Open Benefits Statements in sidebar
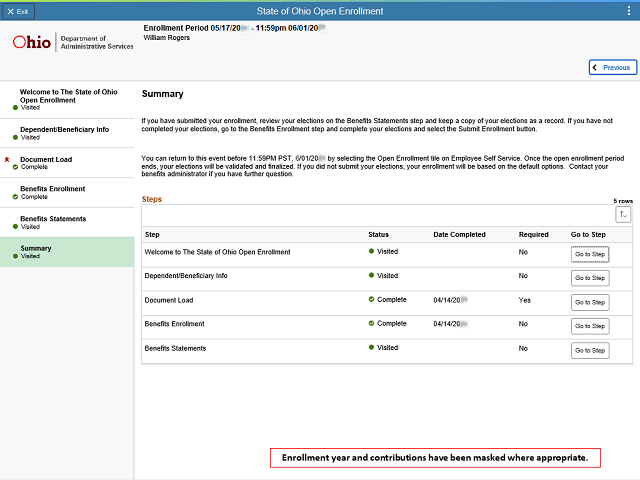The width and height of the screenshot is (640, 480). [x=67, y=222]
